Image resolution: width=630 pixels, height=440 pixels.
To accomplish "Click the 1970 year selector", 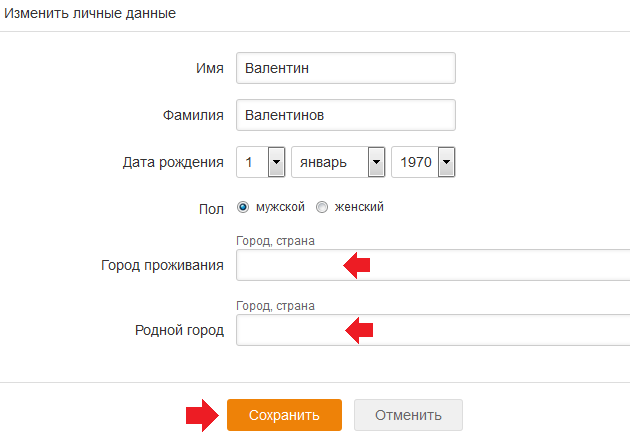I will point(423,162).
